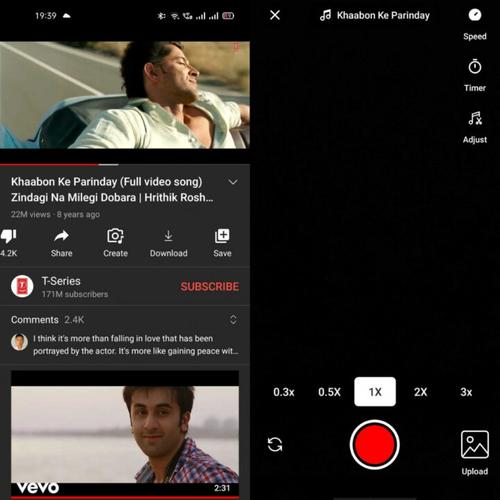Open the top comment preview text
The width and height of the screenshot is (500, 500).
click(x=136, y=345)
